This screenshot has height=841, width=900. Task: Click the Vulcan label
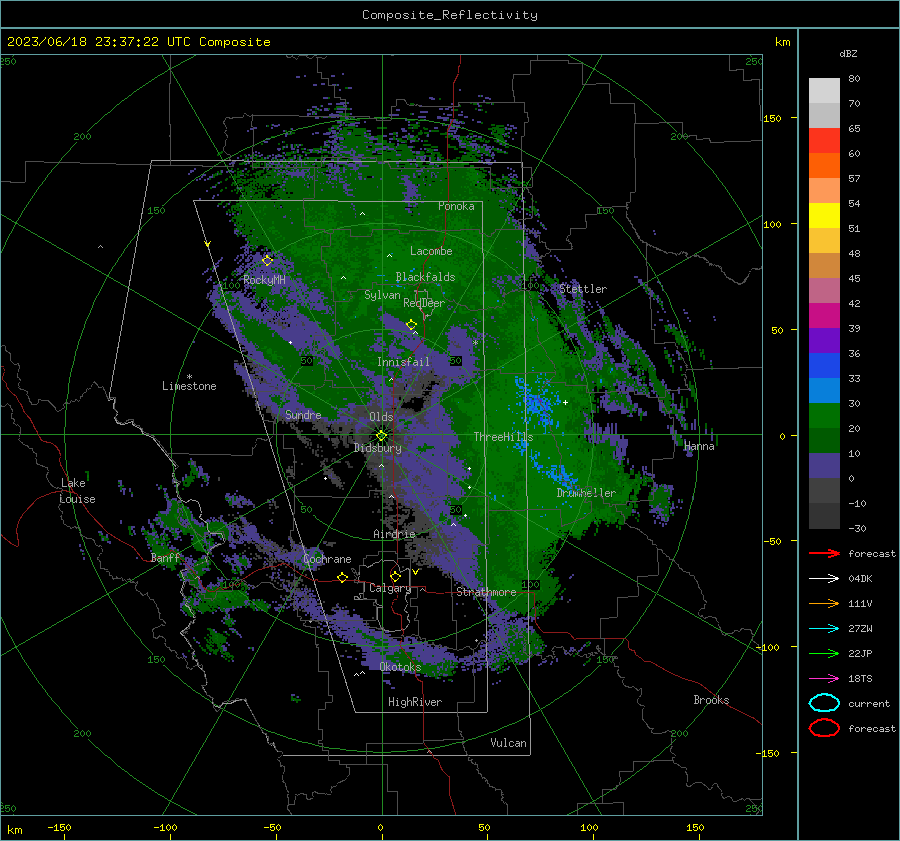(509, 743)
